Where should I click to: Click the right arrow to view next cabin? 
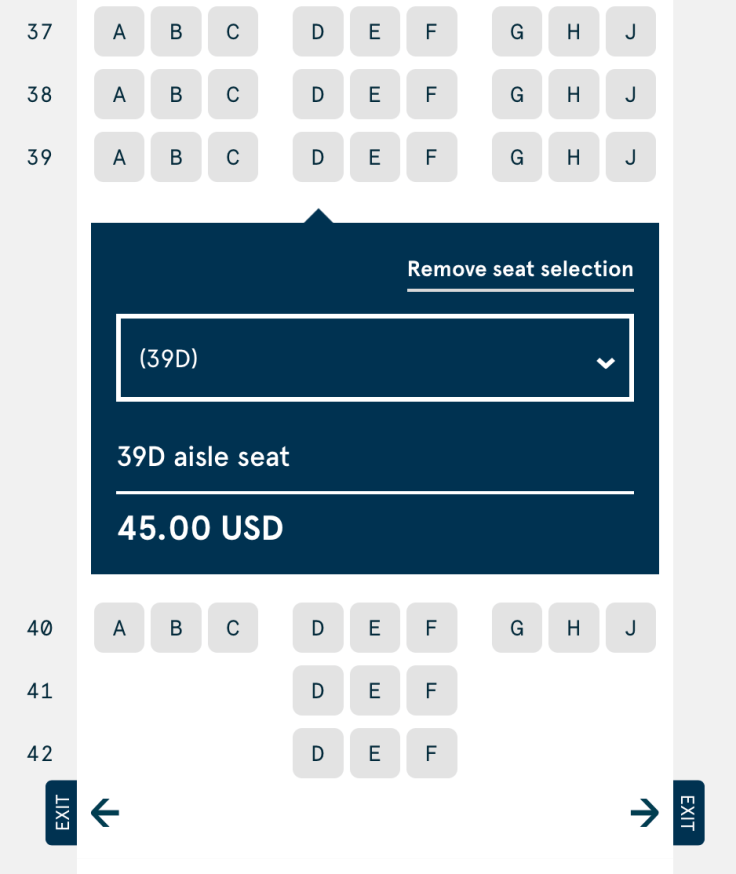(x=644, y=813)
